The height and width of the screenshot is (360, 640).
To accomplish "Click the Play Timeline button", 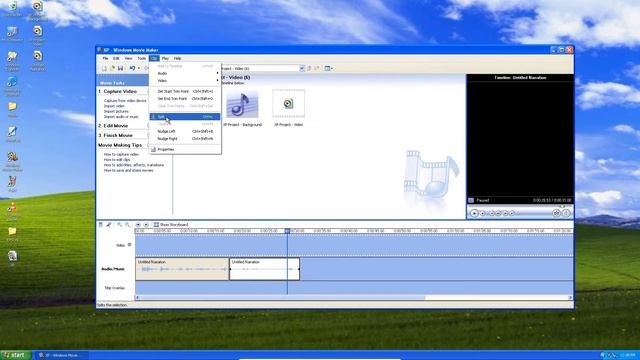I will (x=146, y=225).
